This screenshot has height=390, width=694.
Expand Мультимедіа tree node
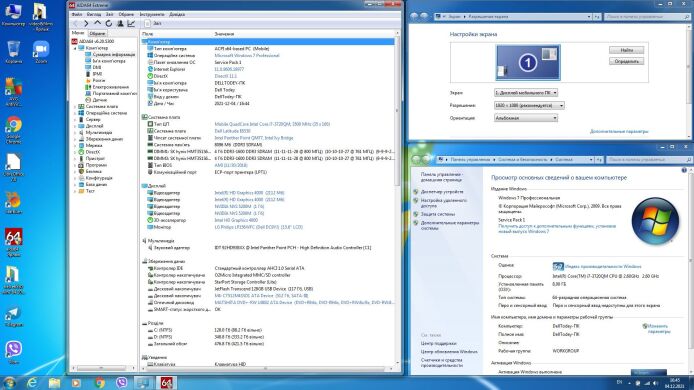(x=75, y=132)
